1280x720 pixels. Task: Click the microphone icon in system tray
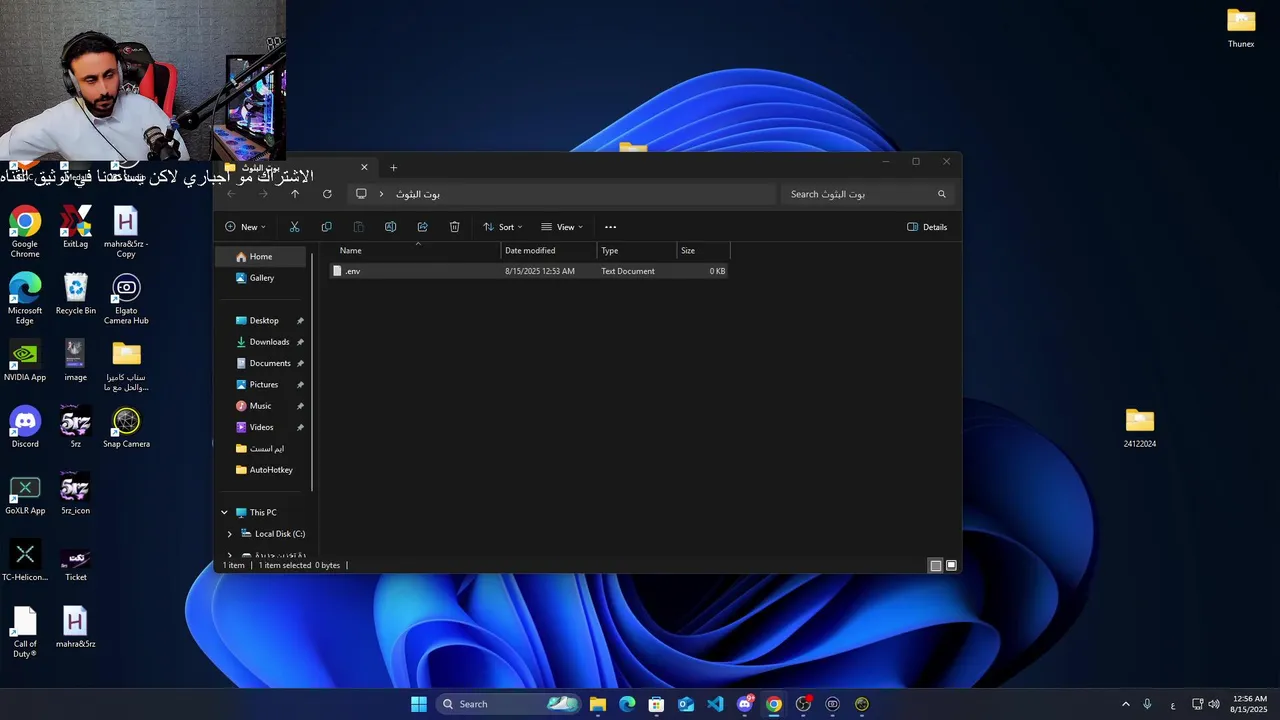(1147, 704)
